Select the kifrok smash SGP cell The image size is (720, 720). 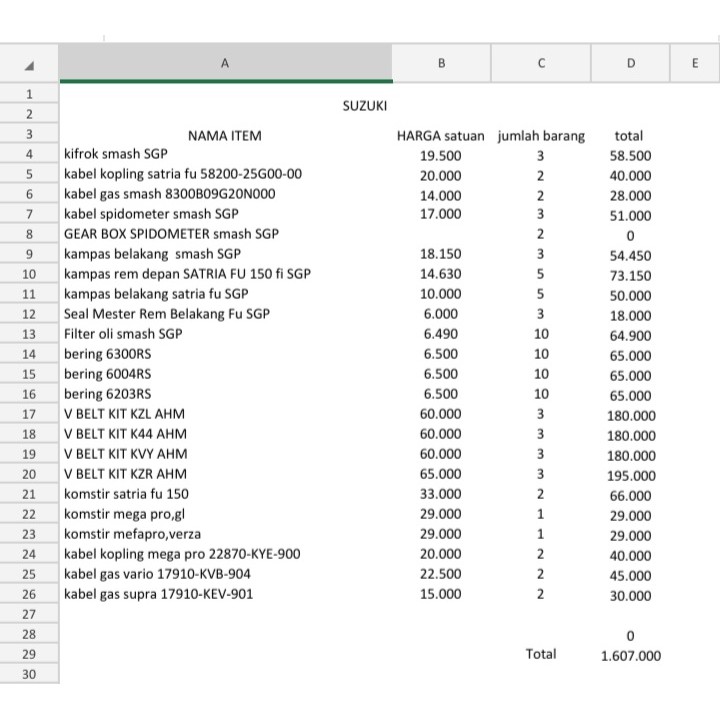coord(116,154)
